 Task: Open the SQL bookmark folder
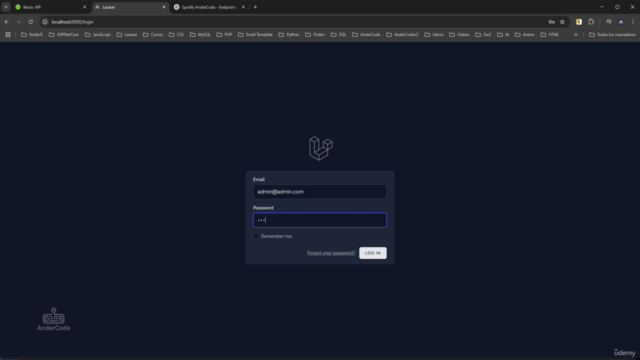pyautogui.click(x=338, y=35)
